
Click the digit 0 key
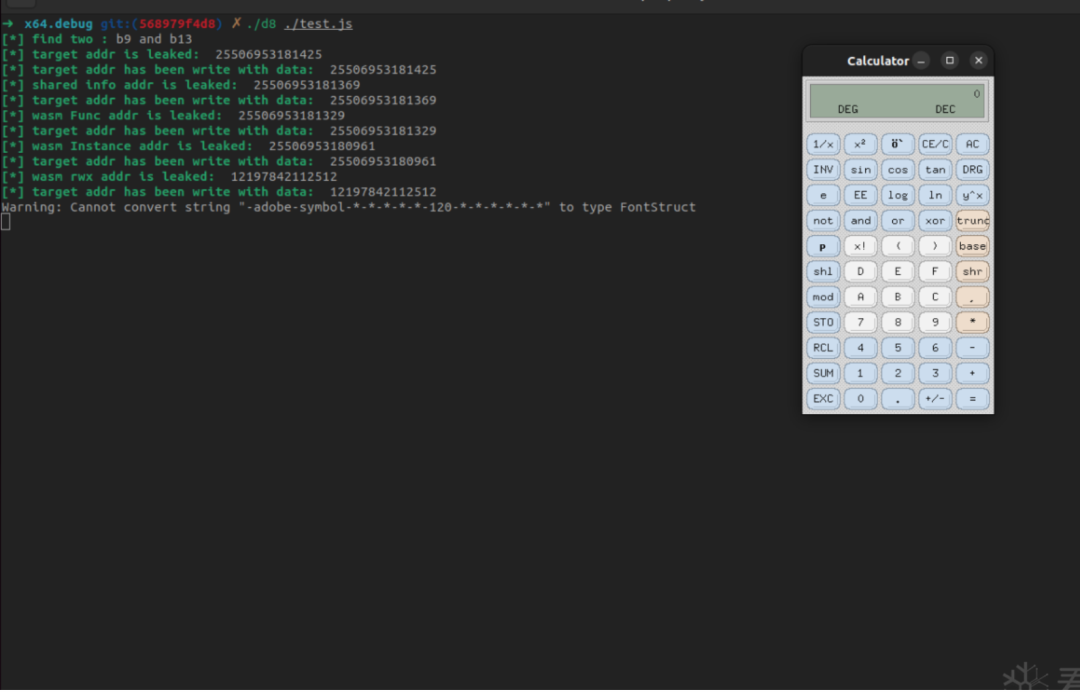(860, 399)
